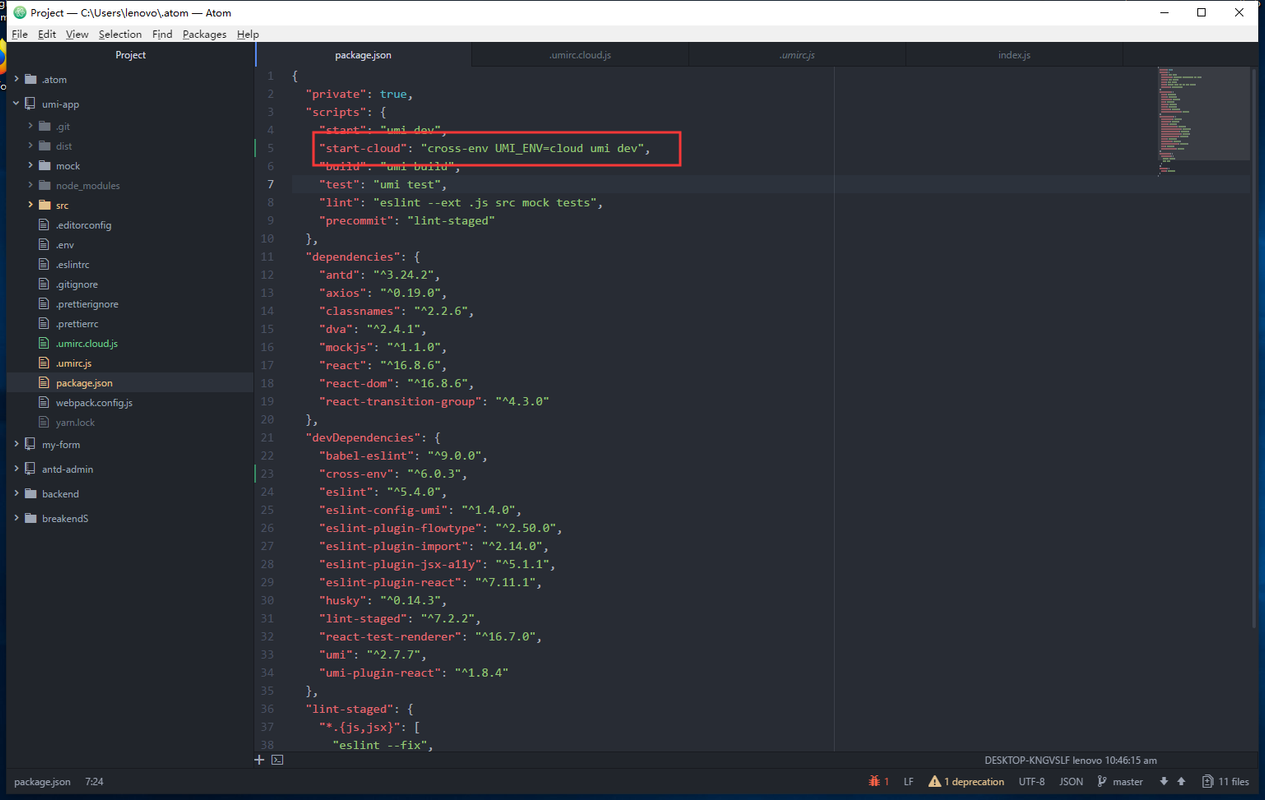Click the deprecation warning triangle icon
Image resolution: width=1265 pixels, height=800 pixels.
[x=934, y=781]
